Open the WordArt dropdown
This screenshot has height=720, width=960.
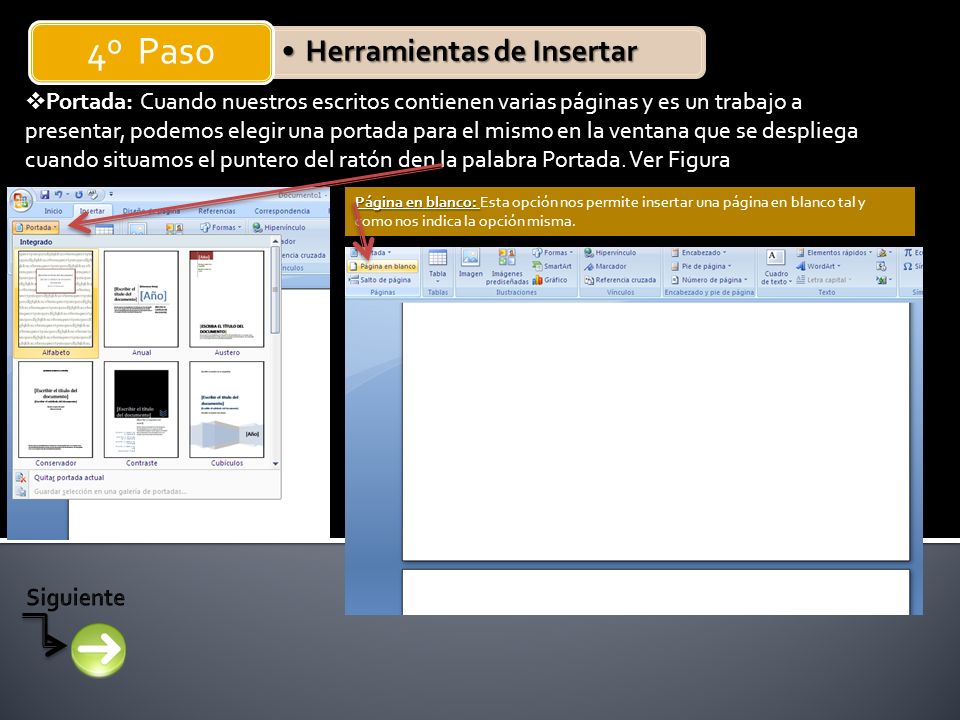(819, 266)
